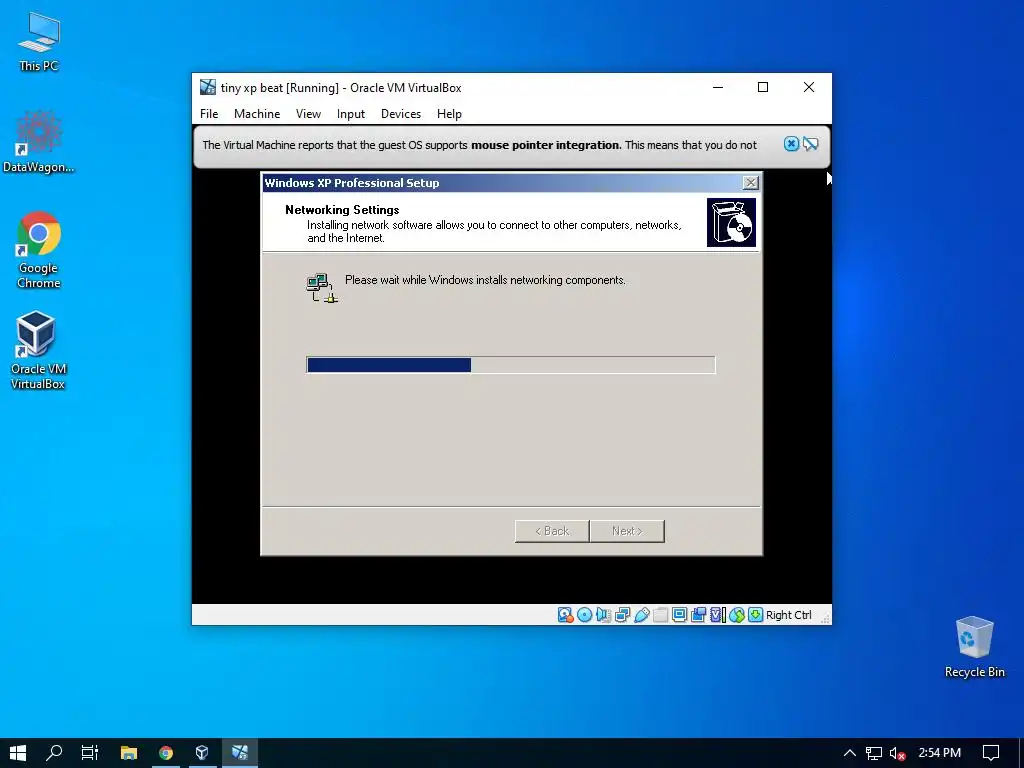Maximize the VirtualBox VM window

pos(763,87)
